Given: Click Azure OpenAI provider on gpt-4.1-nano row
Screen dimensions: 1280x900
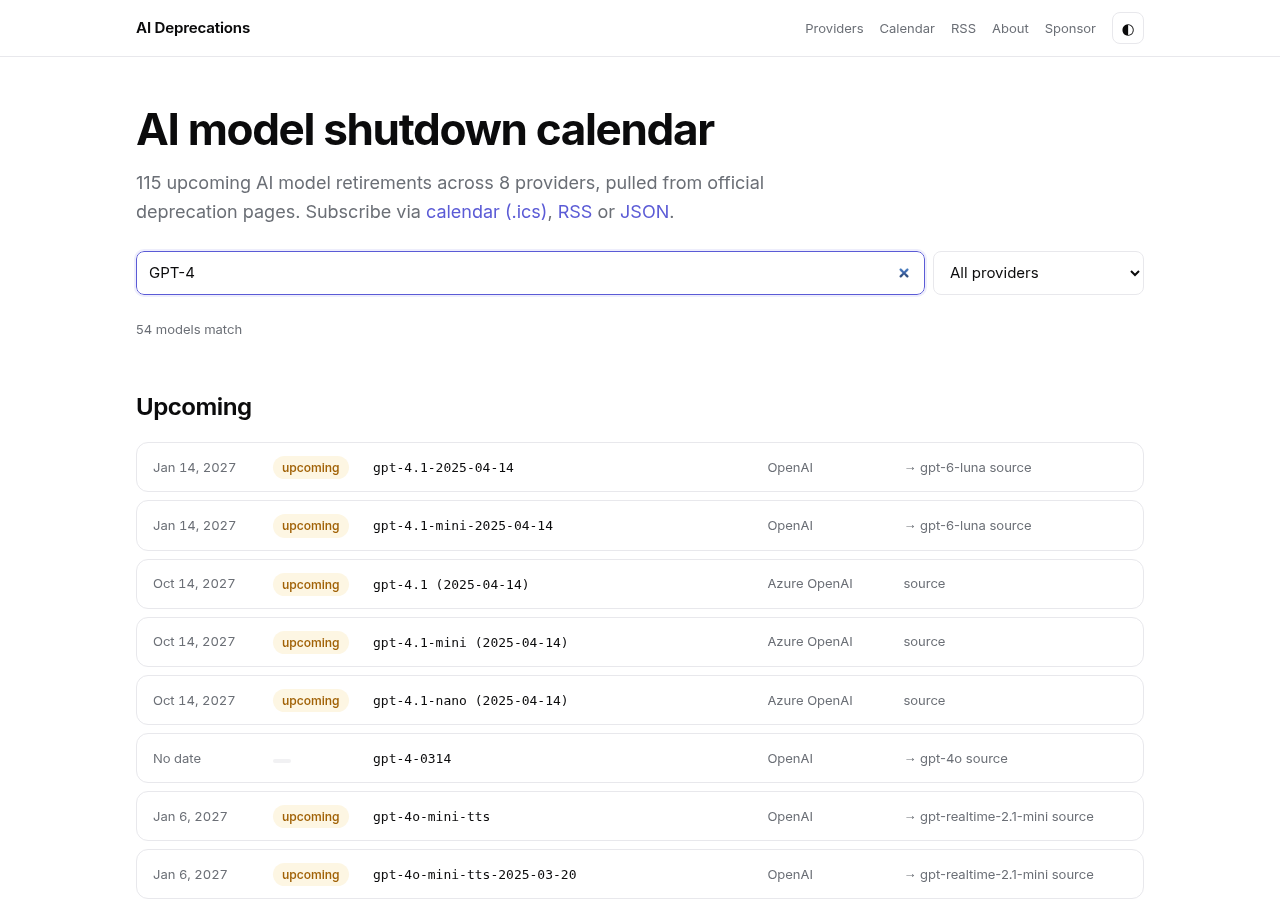Looking at the screenshot, I should [x=810, y=700].
